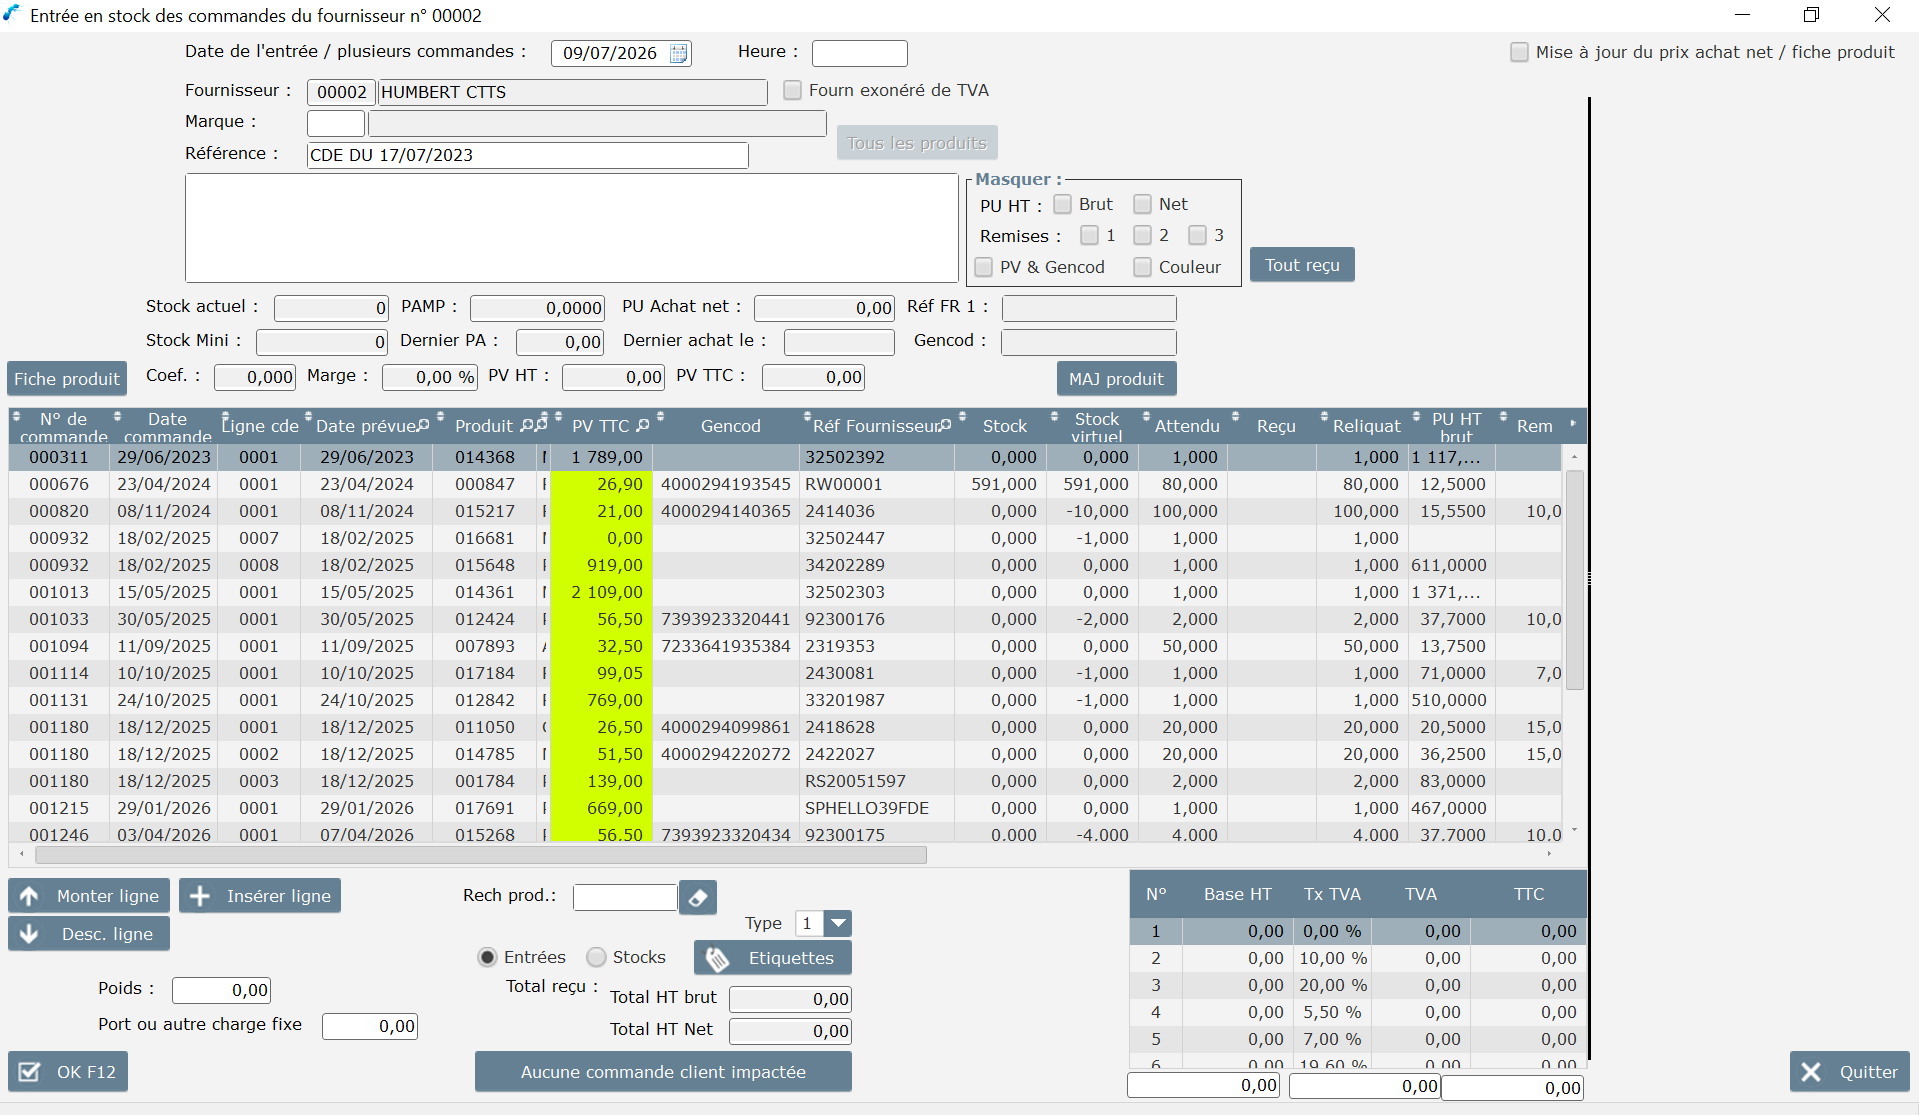Select order row 000676 cell
This screenshot has height=1115, width=1919.
pos(59,484)
